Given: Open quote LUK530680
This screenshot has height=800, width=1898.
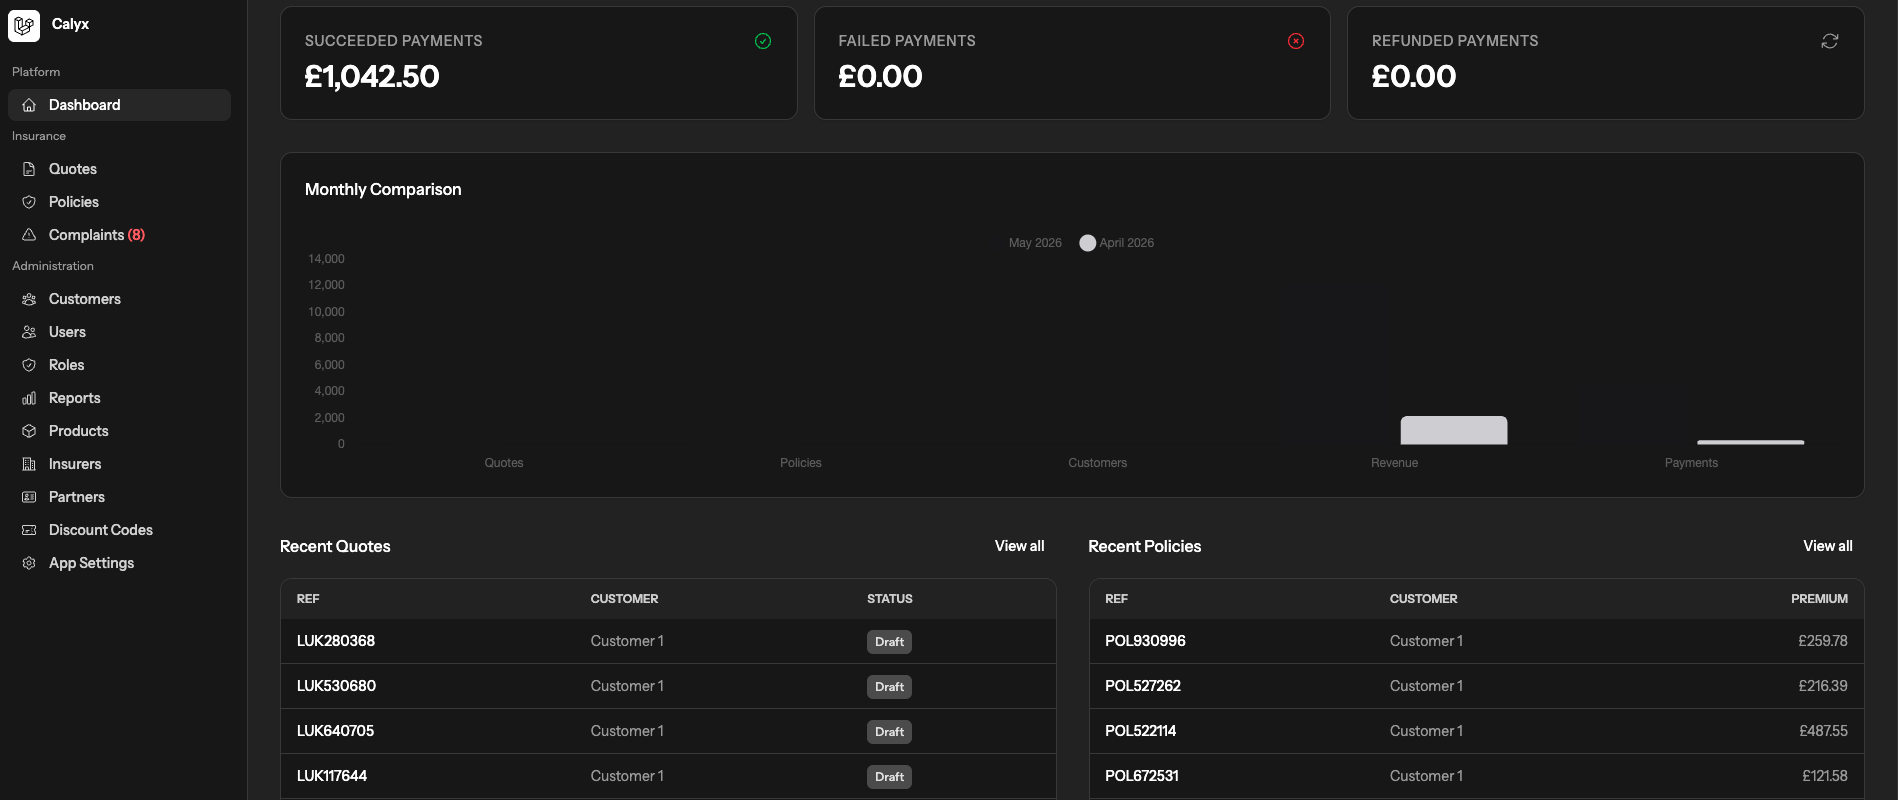Looking at the screenshot, I should click(x=336, y=686).
